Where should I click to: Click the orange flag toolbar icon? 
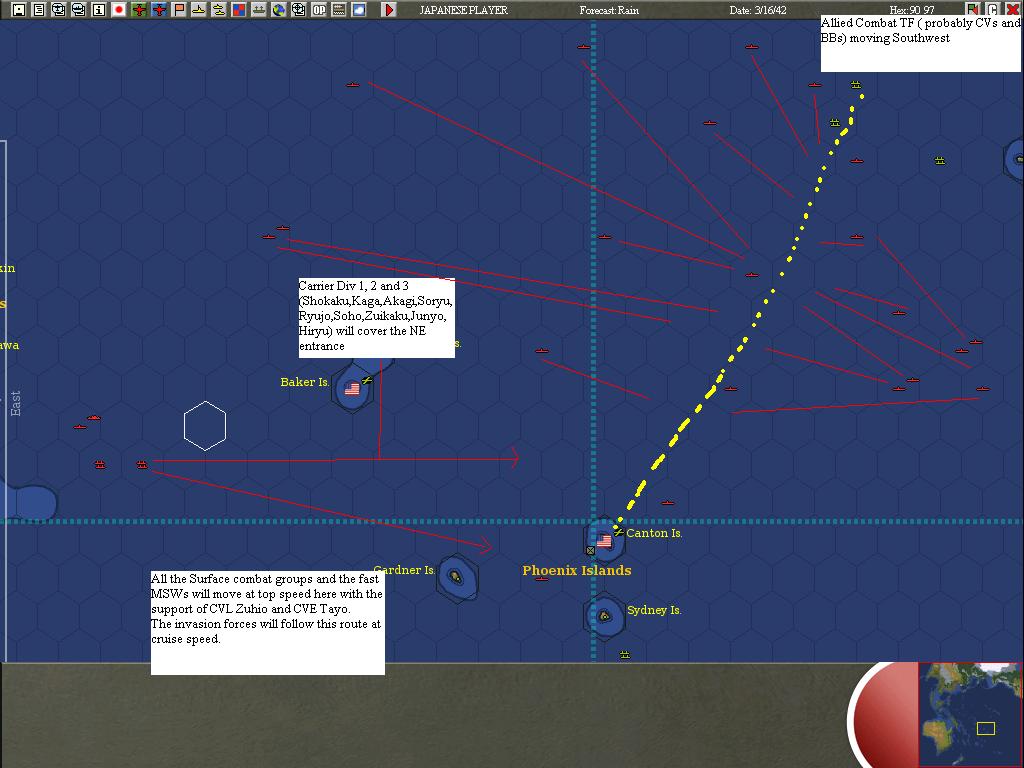179,10
